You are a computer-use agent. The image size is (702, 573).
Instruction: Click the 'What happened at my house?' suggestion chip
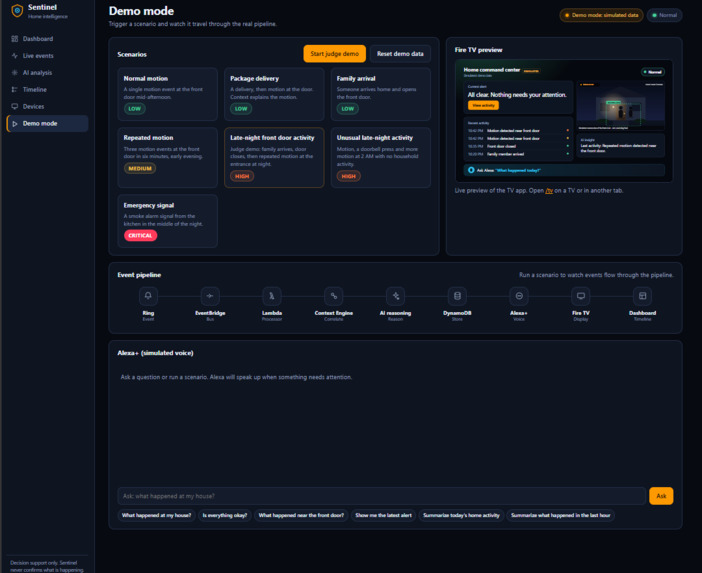tap(157, 515)
